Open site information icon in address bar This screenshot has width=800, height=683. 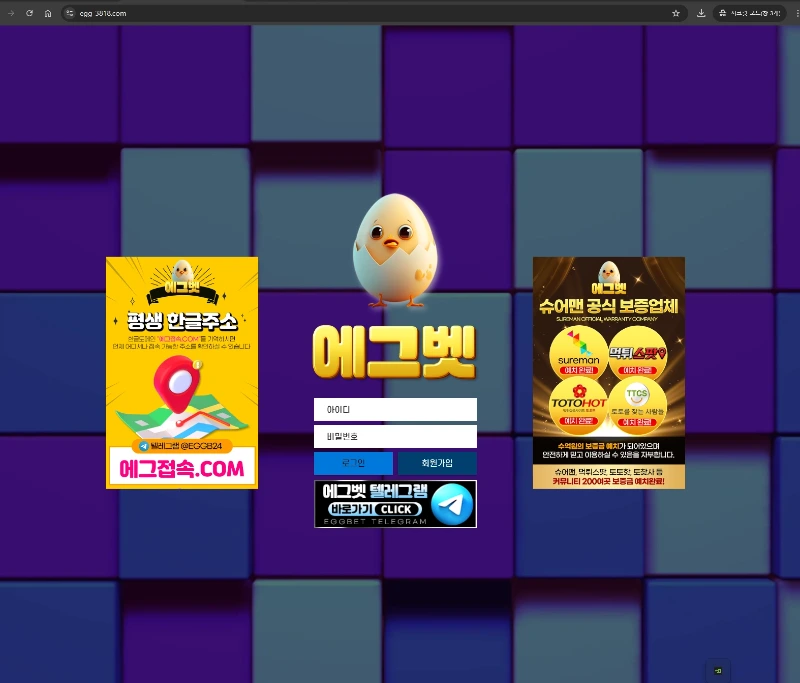pos(70,13)
